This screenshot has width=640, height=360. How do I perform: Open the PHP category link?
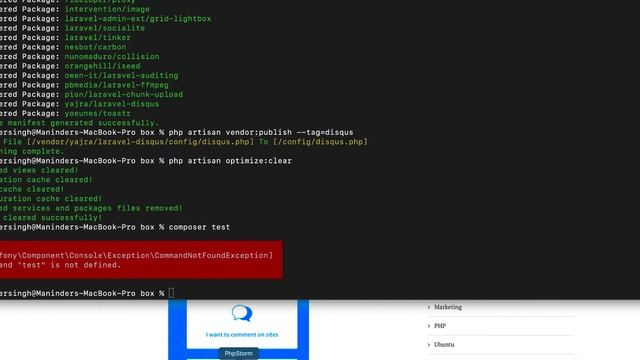coord(440,326)
